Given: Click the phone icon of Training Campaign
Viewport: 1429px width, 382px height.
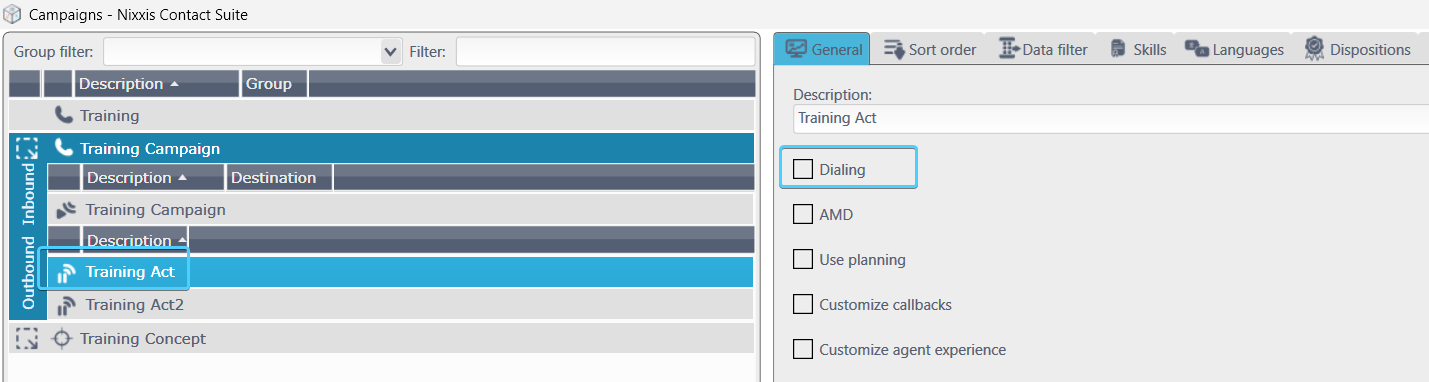Looking at the screenshot, I should [64, 149].
